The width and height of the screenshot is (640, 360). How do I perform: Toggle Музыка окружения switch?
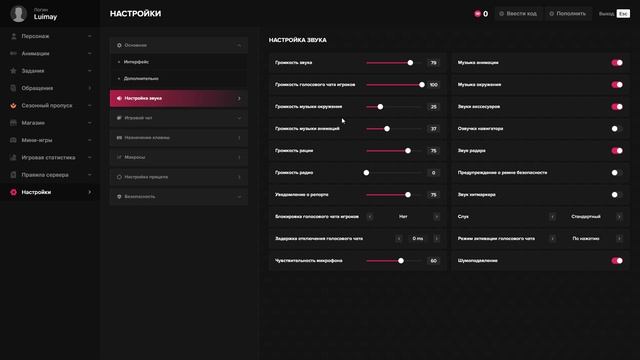[x=617, y=85]
